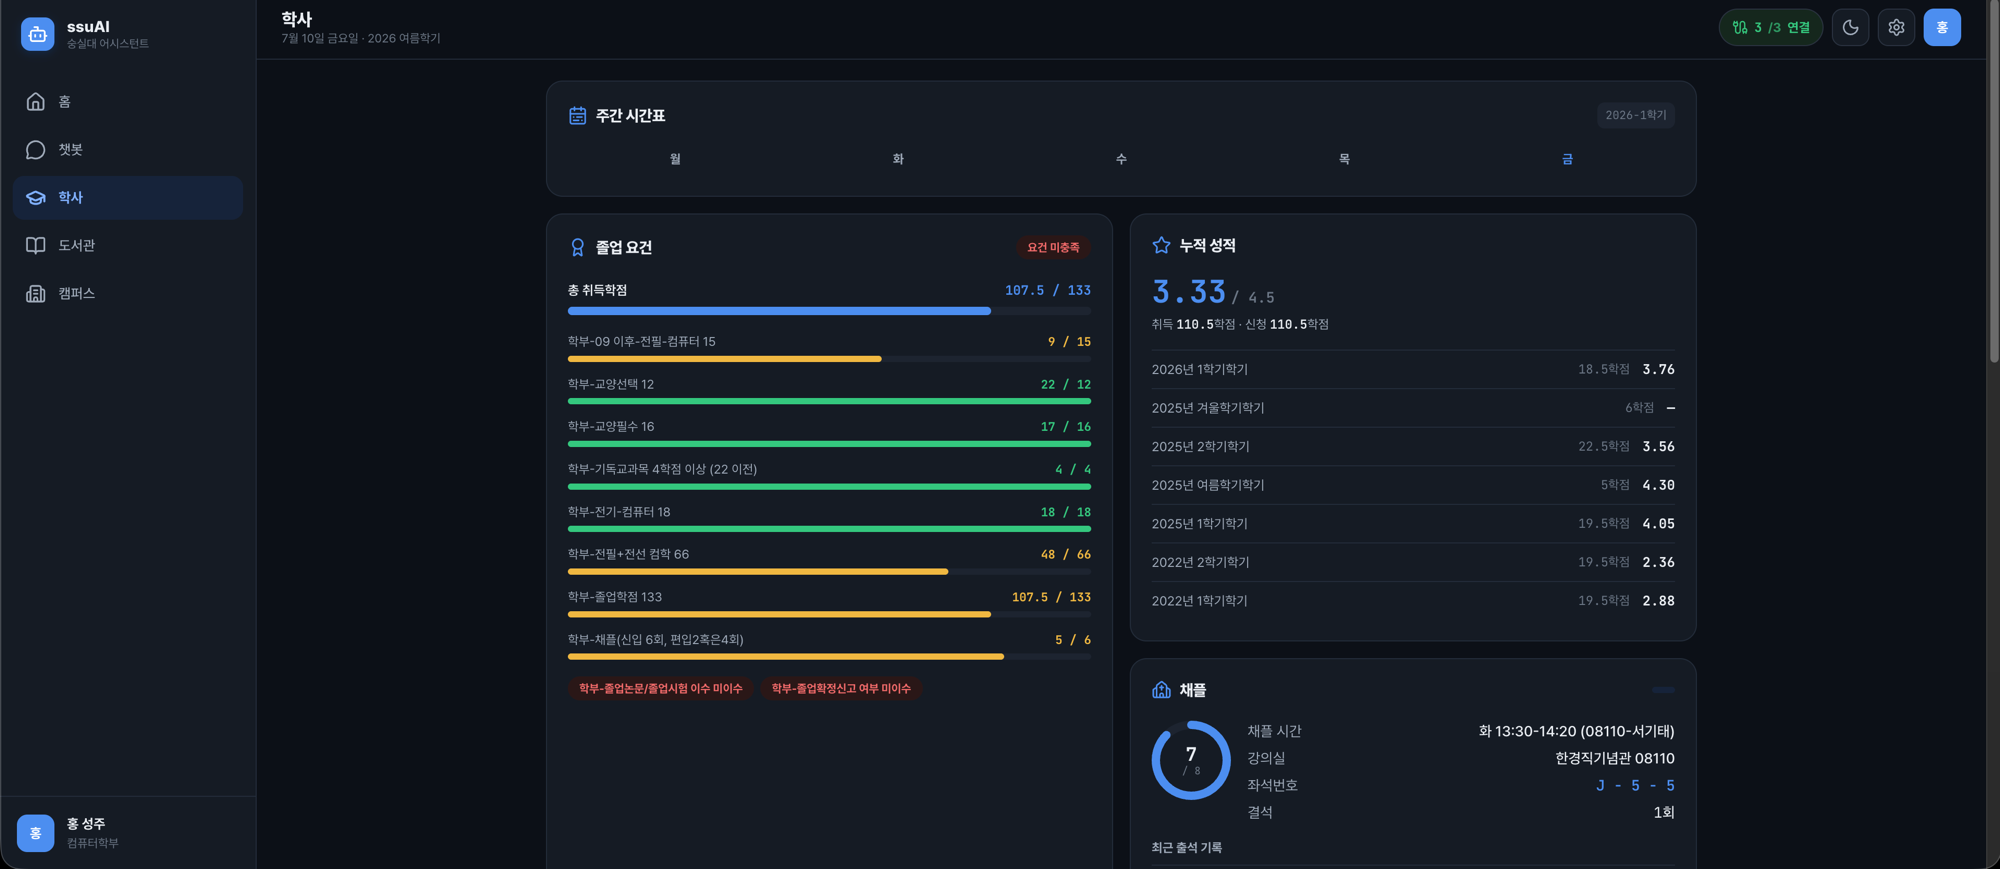Viewport: 2000px width, 869px height.
Task: Click the 요건 미충족 status badge
Action: 1053,247
